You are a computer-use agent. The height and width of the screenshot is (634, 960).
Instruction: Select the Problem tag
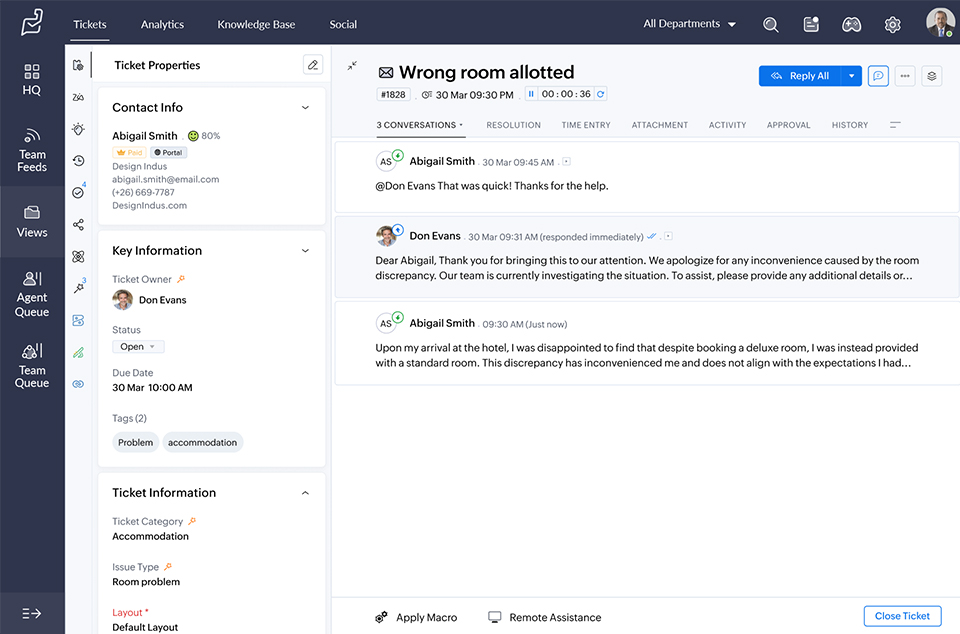135,442
